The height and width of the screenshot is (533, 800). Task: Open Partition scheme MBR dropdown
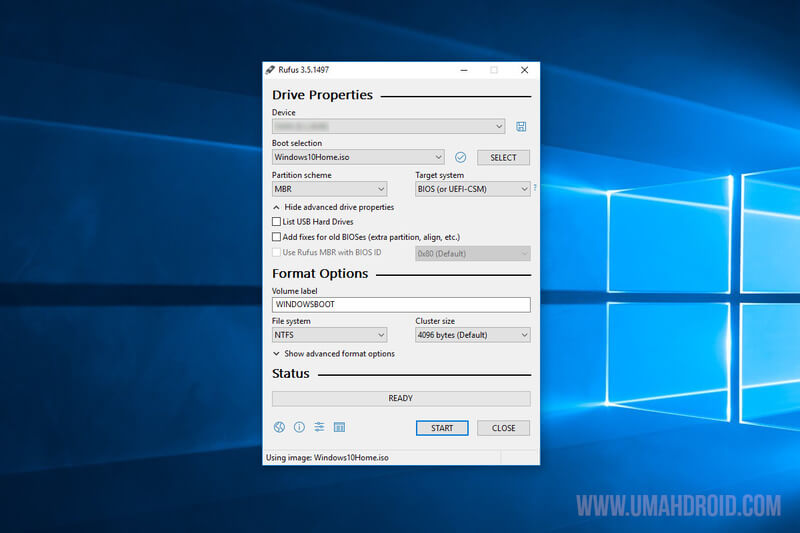[x=329, y=189]
